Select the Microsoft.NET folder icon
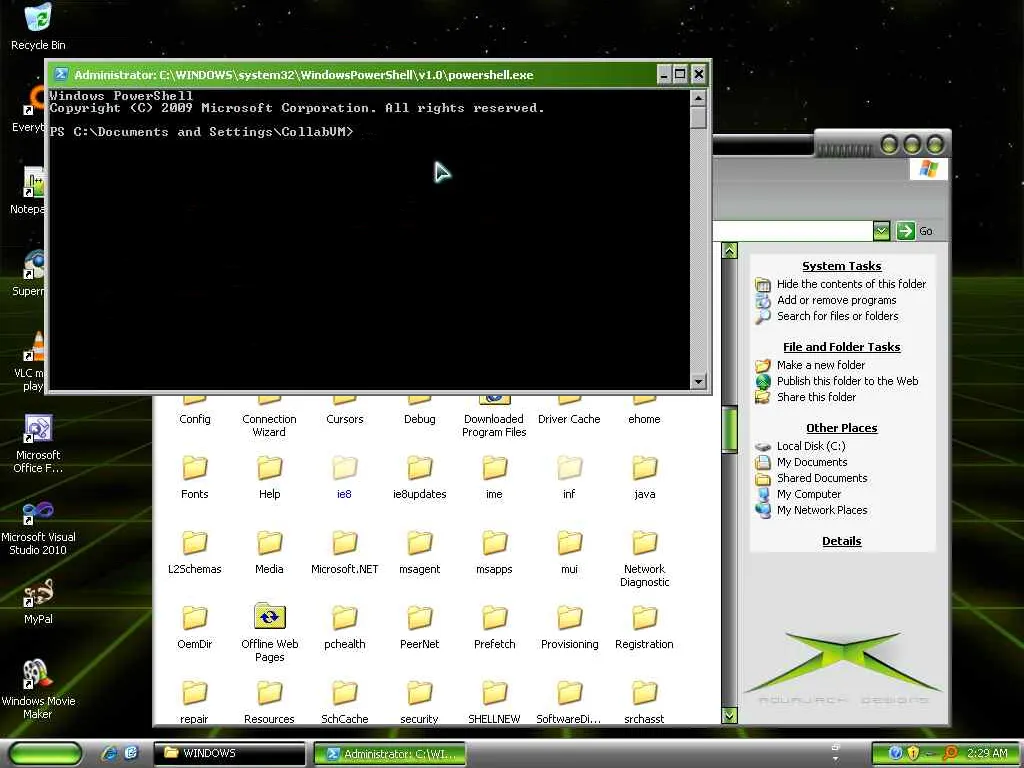The height and width of the screenshot is (768, 1024). click(344, 543)
